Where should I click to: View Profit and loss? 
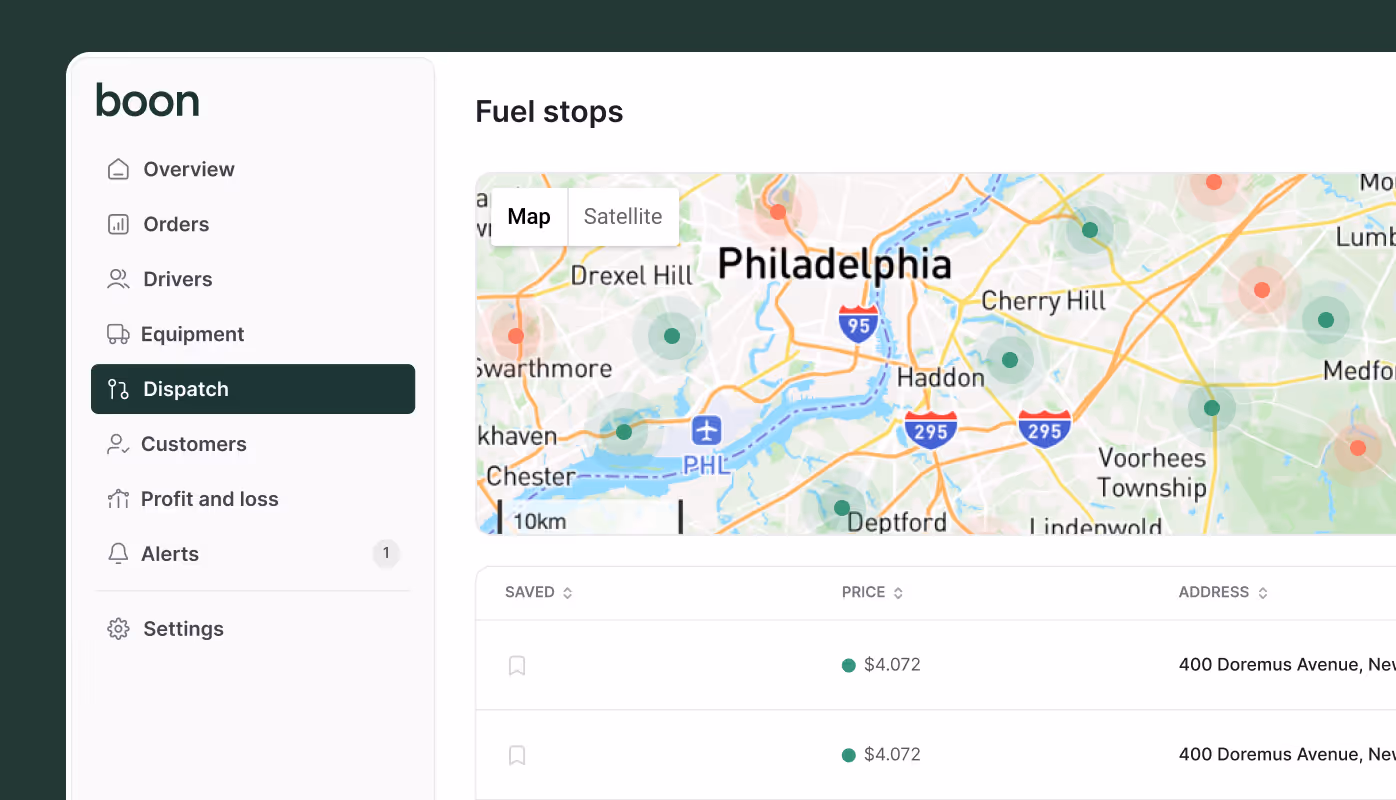coord(253,499)
